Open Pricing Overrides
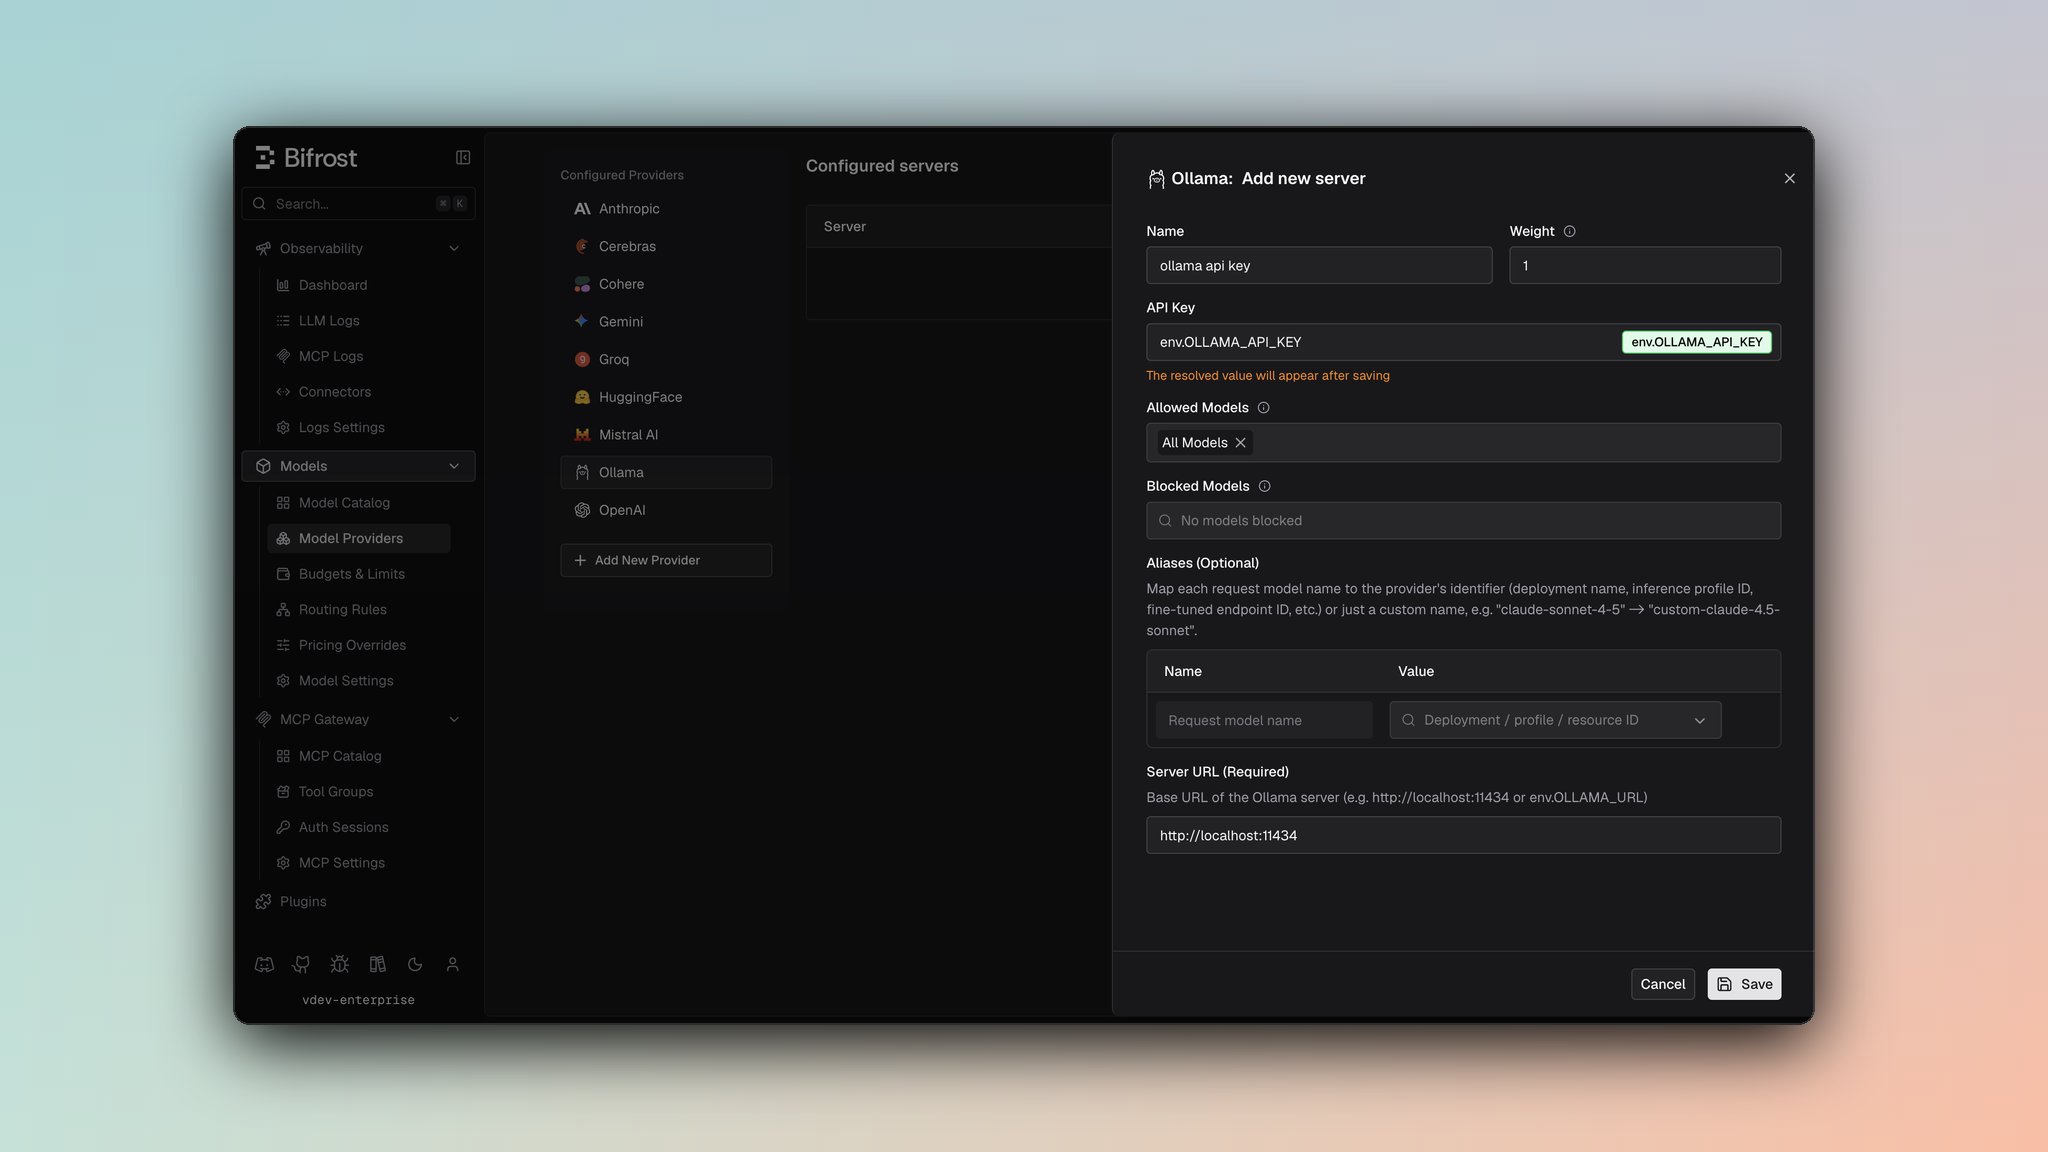This screenshot has height=1152, width=2048. [x=359, y=645]
